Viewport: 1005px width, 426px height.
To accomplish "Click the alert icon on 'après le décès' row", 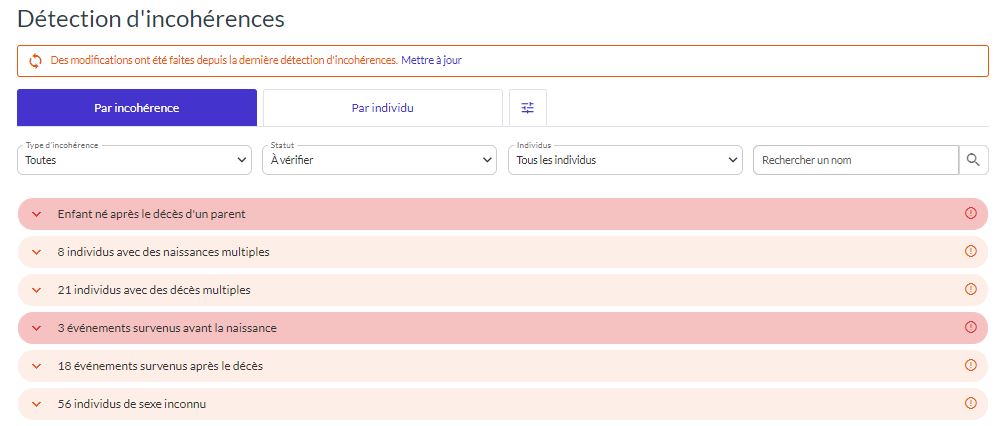I will click(x=970, y=365).
